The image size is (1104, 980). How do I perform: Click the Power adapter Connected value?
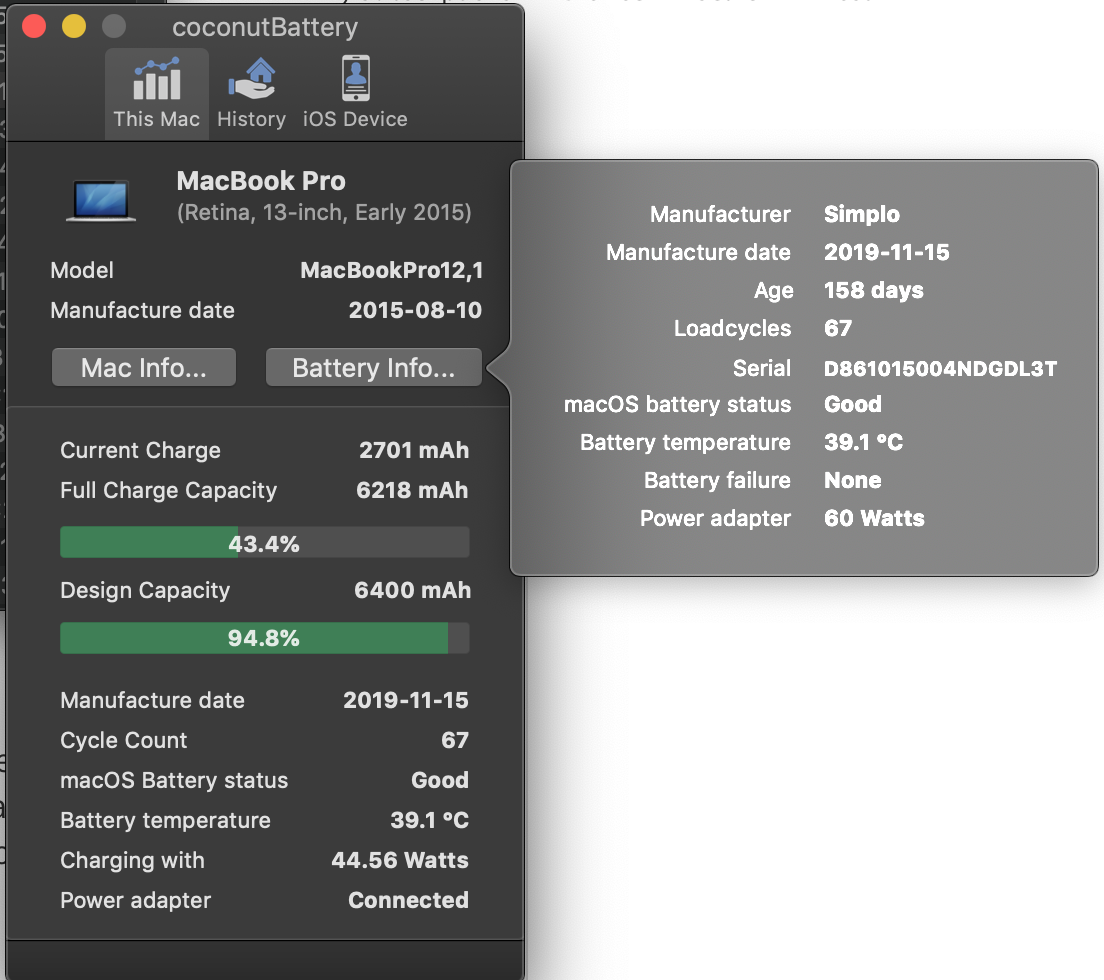coord(408,900)
